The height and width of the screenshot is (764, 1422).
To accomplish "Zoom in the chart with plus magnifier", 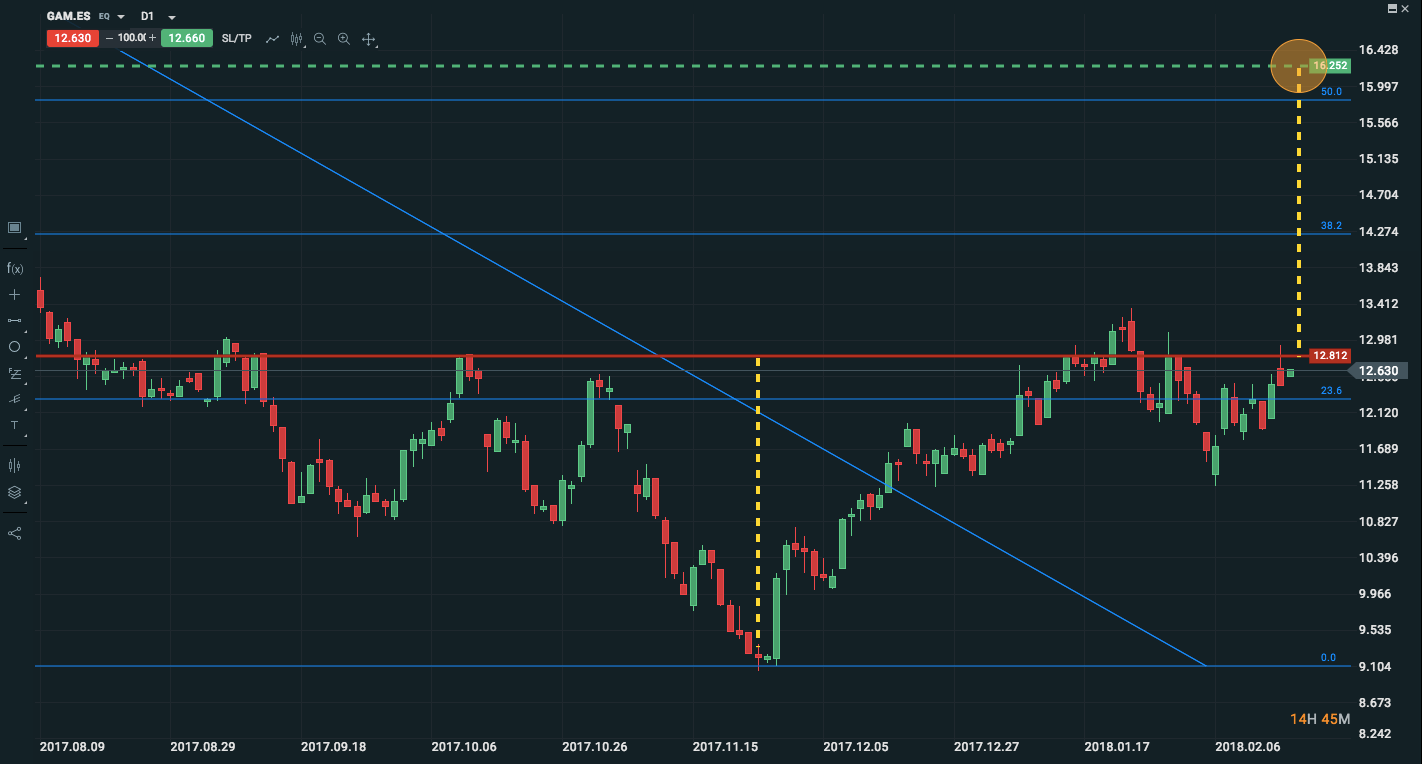I will 344,39.
